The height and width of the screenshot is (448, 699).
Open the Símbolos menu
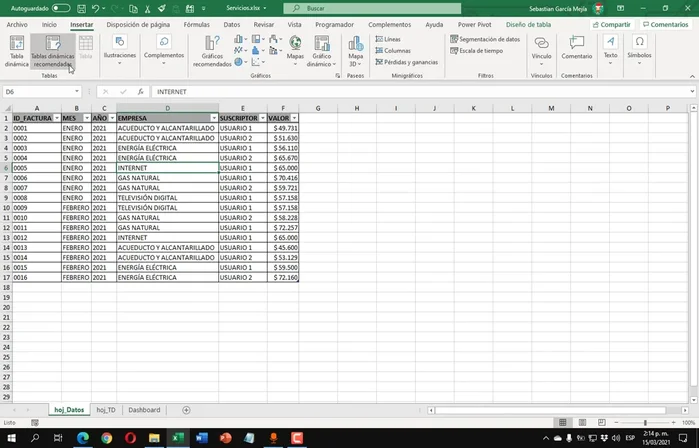[x=639, y=50]
